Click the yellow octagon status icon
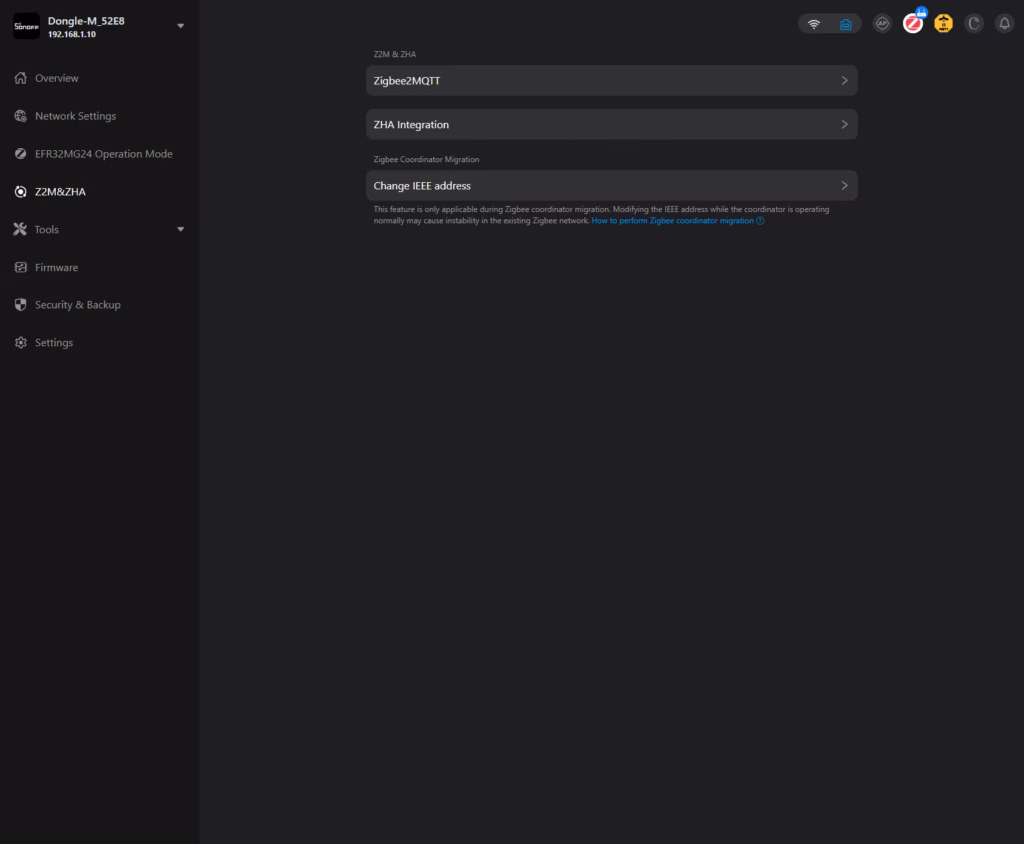This screenshot has width=1024, height=844. coord(943,24)
